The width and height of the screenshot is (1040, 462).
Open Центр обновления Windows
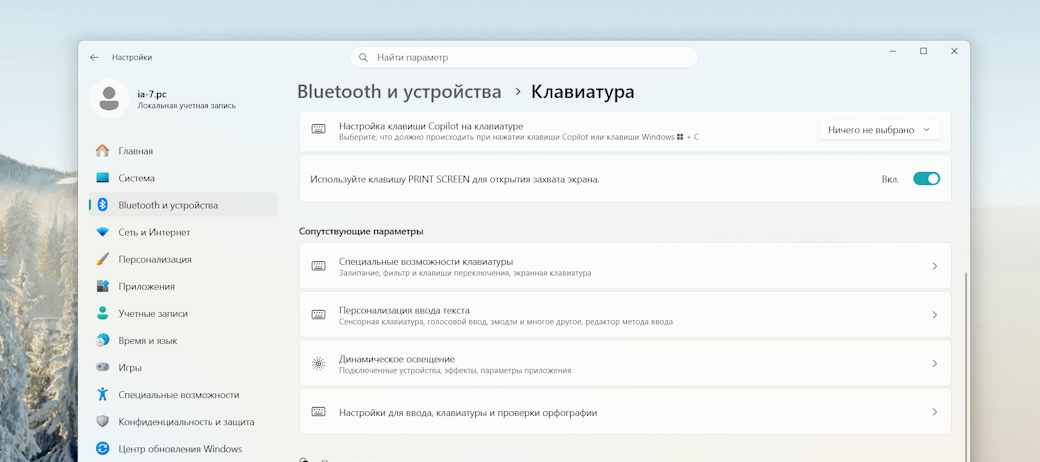pos(183,449)
